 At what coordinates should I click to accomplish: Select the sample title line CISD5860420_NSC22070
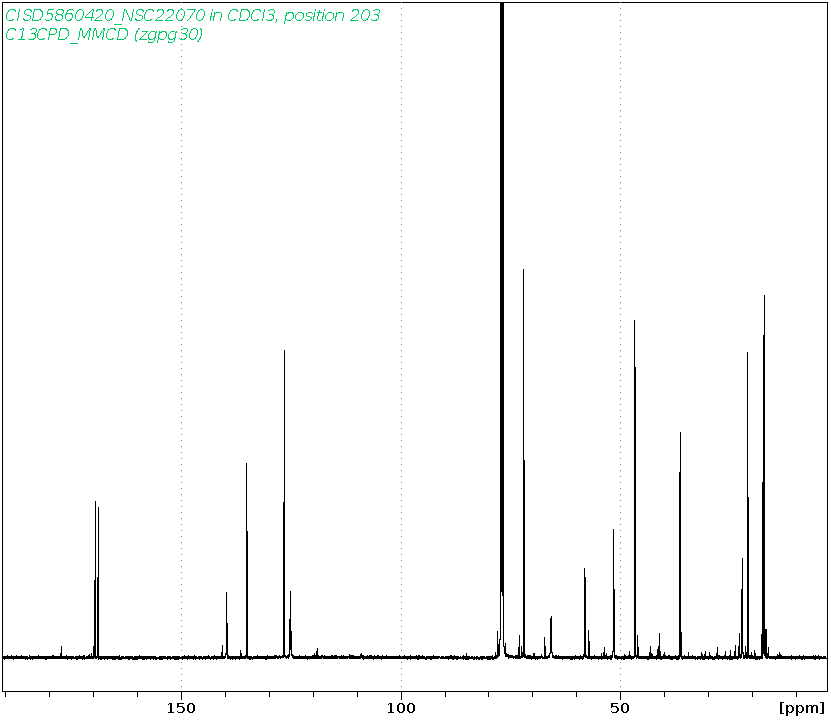pos(192,15)
